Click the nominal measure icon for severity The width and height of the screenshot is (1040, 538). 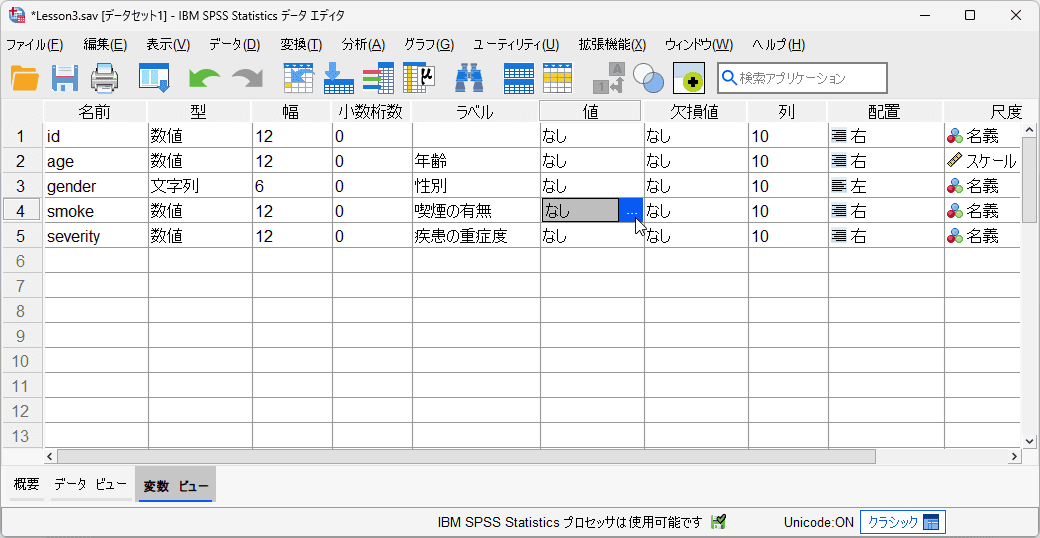(x=954, y=235)
